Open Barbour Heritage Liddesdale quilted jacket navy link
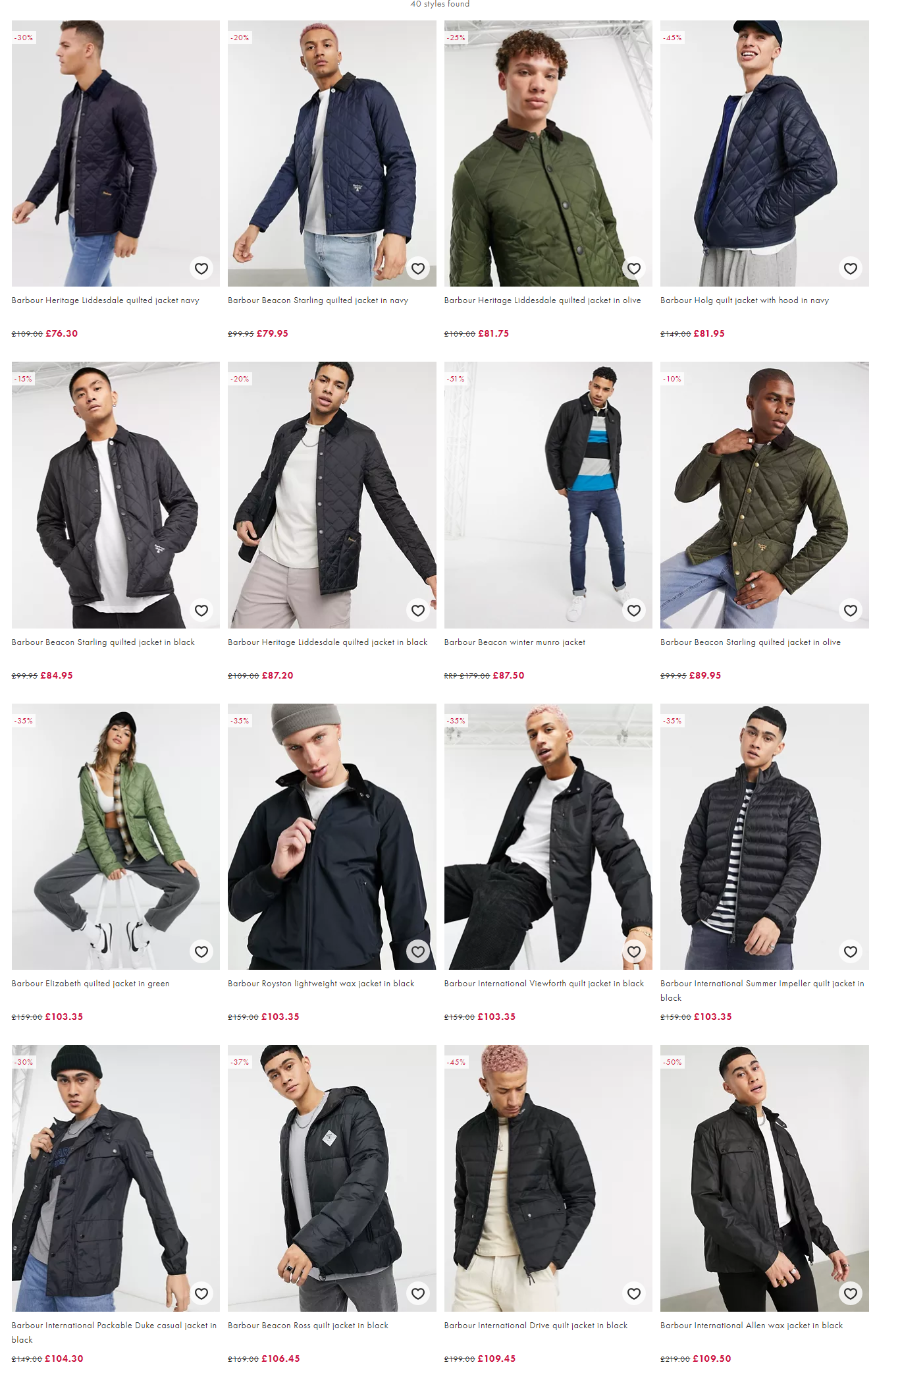Viewport: 900px width, 1373px height. pyautogui.click(x=105, y=300)
